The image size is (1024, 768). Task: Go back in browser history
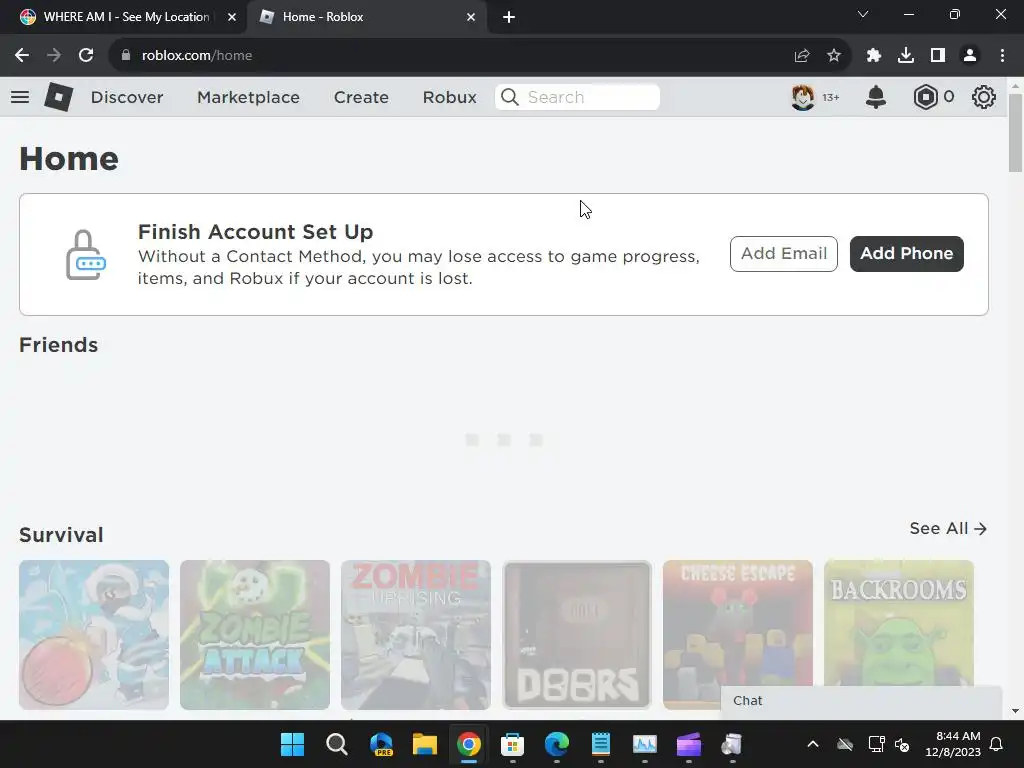pos(22,56)
